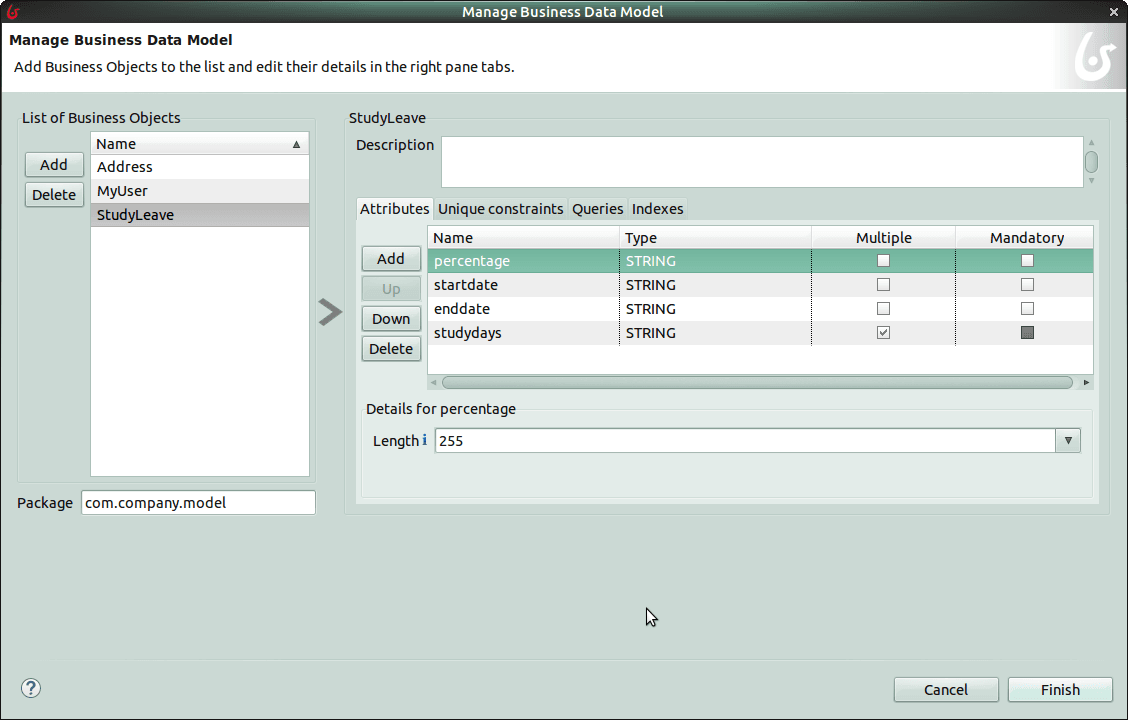The width and height of the screenshot is (1128, 720).
Task: Click the Package input field
Action: (x=197, y=502)
